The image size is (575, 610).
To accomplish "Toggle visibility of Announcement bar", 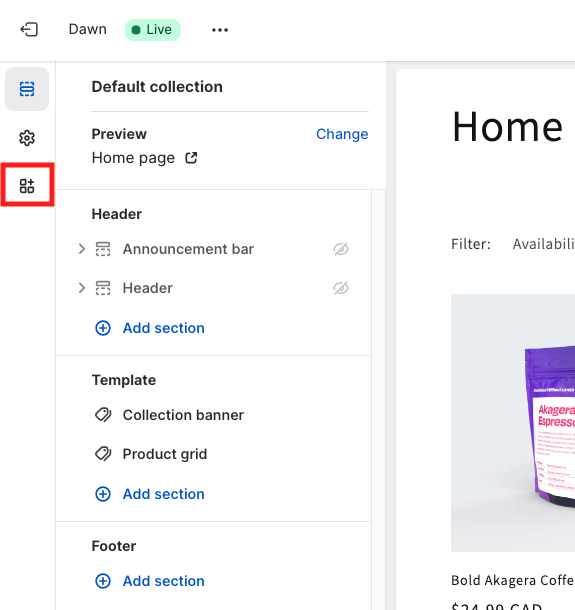I will (341, 249).
